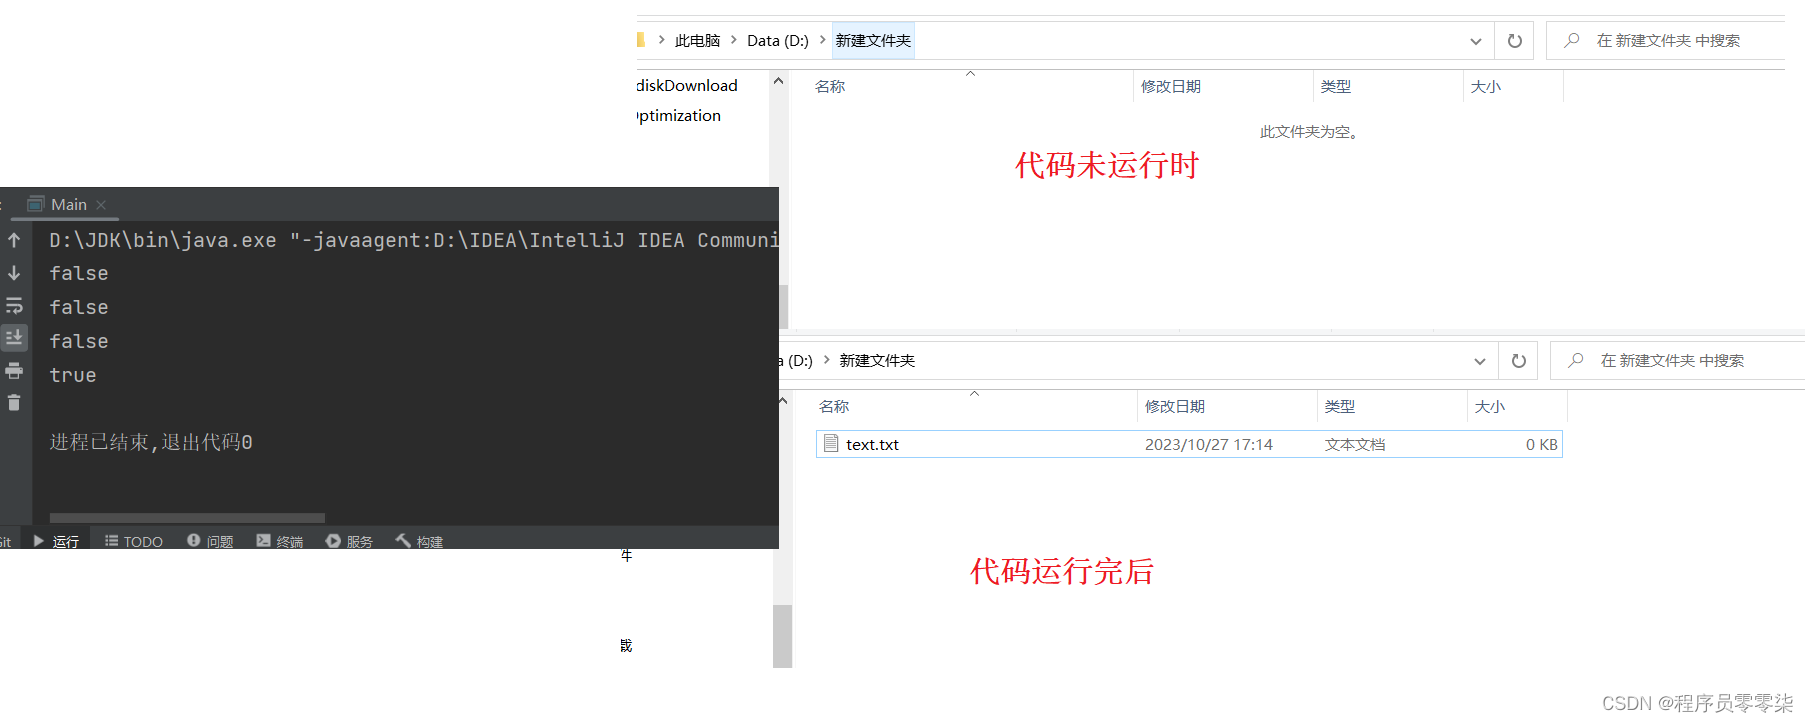Click the 'true' output line in console
1808x722 pixels.
coord(73,375)
